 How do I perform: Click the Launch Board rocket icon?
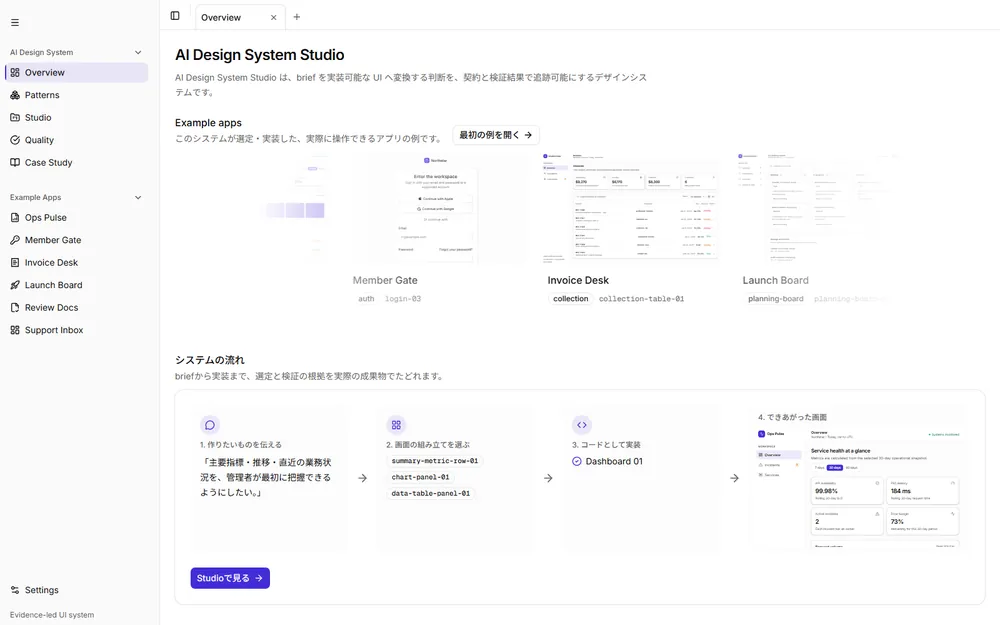[x=15, y=285]
